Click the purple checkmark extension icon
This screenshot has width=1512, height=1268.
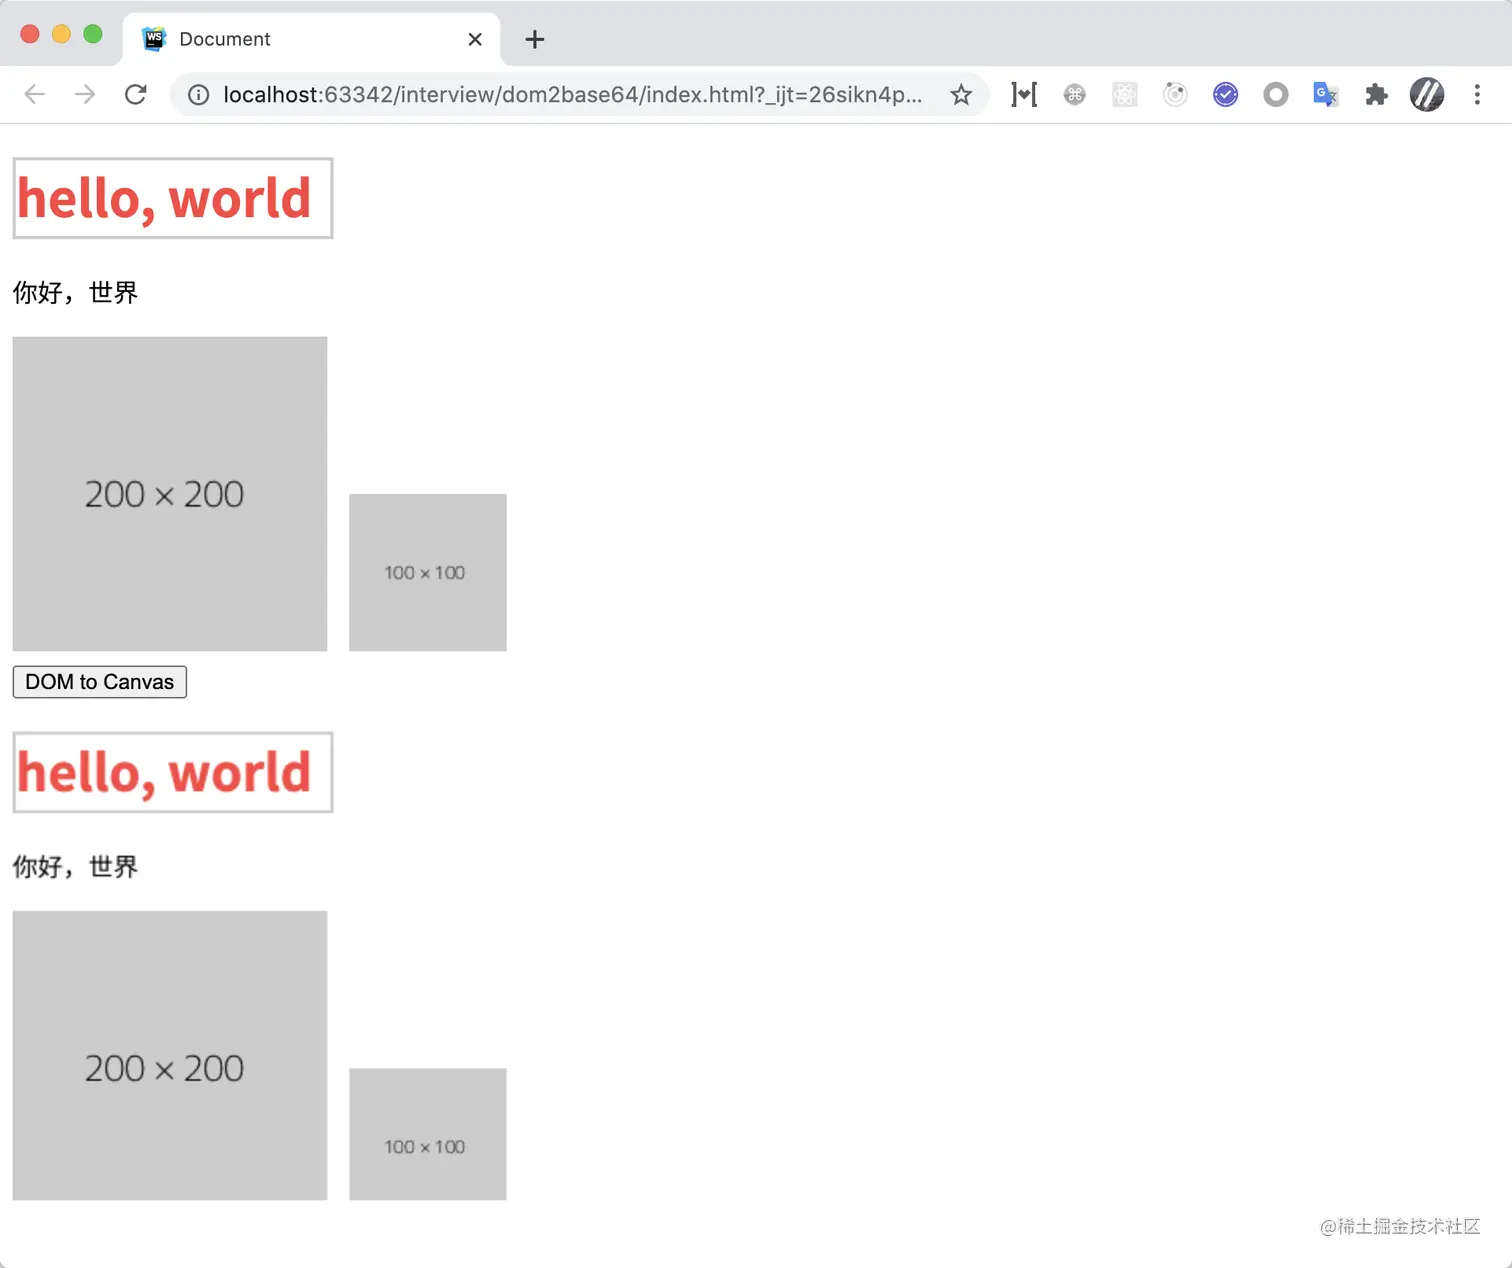point(1225,94)
